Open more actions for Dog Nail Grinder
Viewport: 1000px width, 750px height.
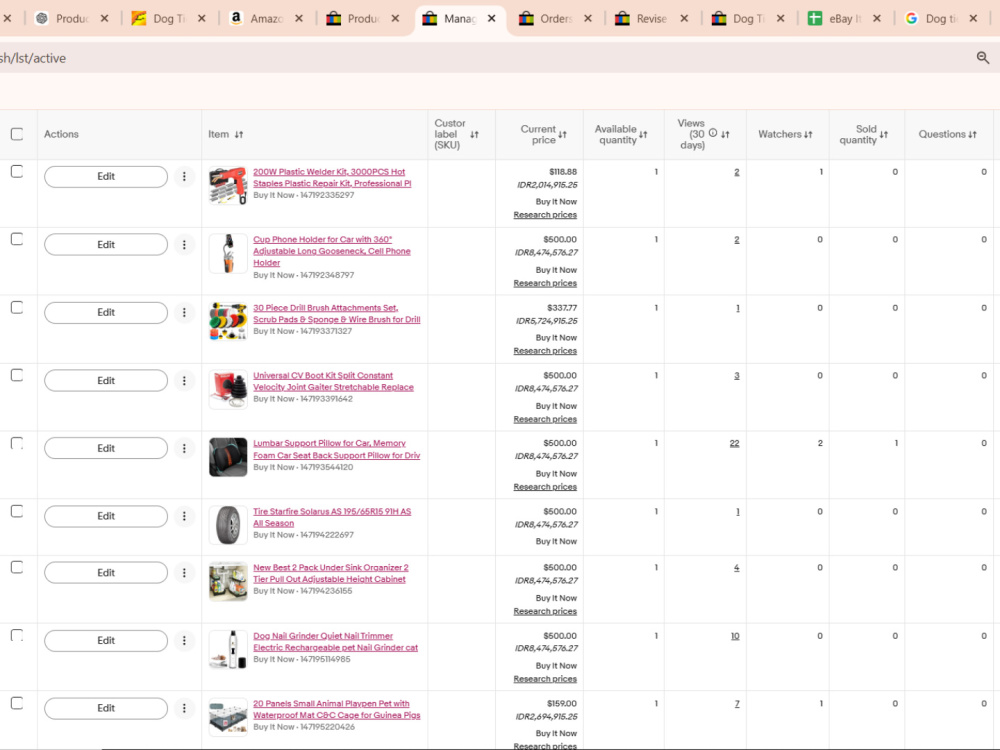point(184,640)
